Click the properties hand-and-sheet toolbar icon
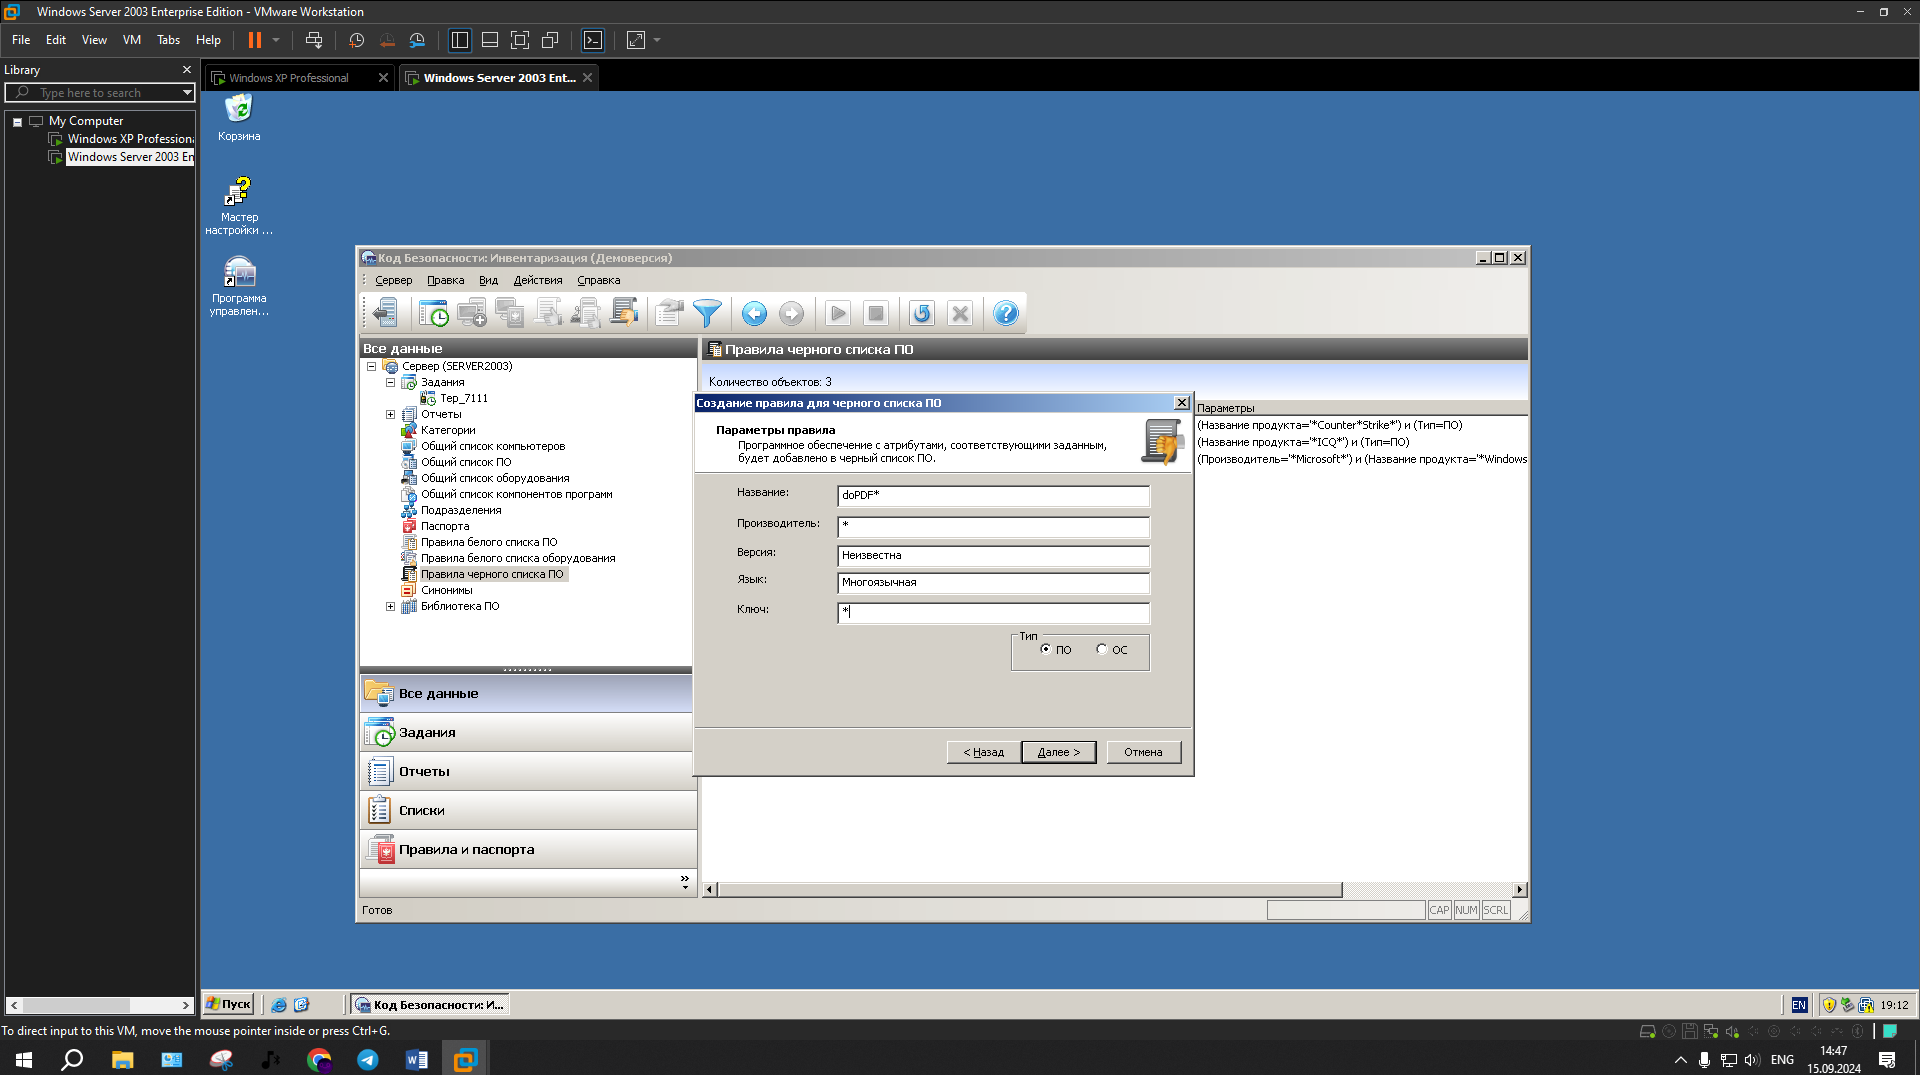The width and height of the screenshot is (1920, 1075). pyautogui.click(x=669, y=314)
